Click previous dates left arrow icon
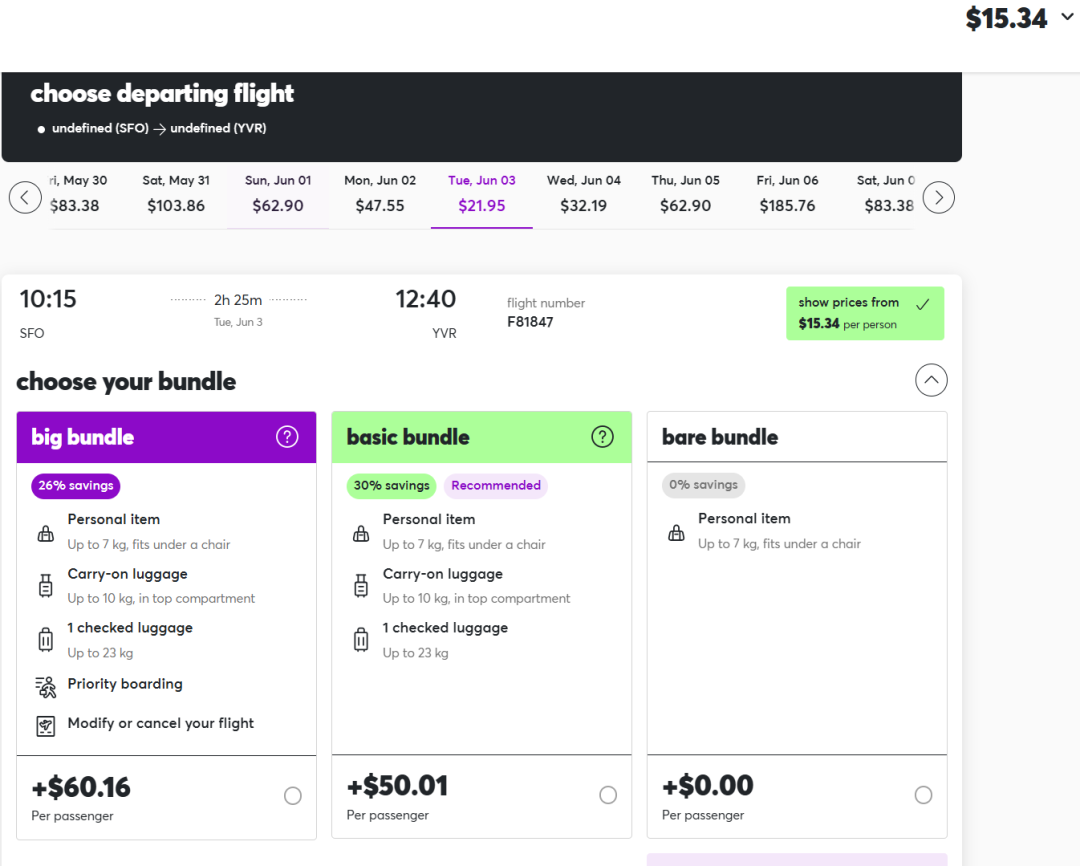 [25, 197]
